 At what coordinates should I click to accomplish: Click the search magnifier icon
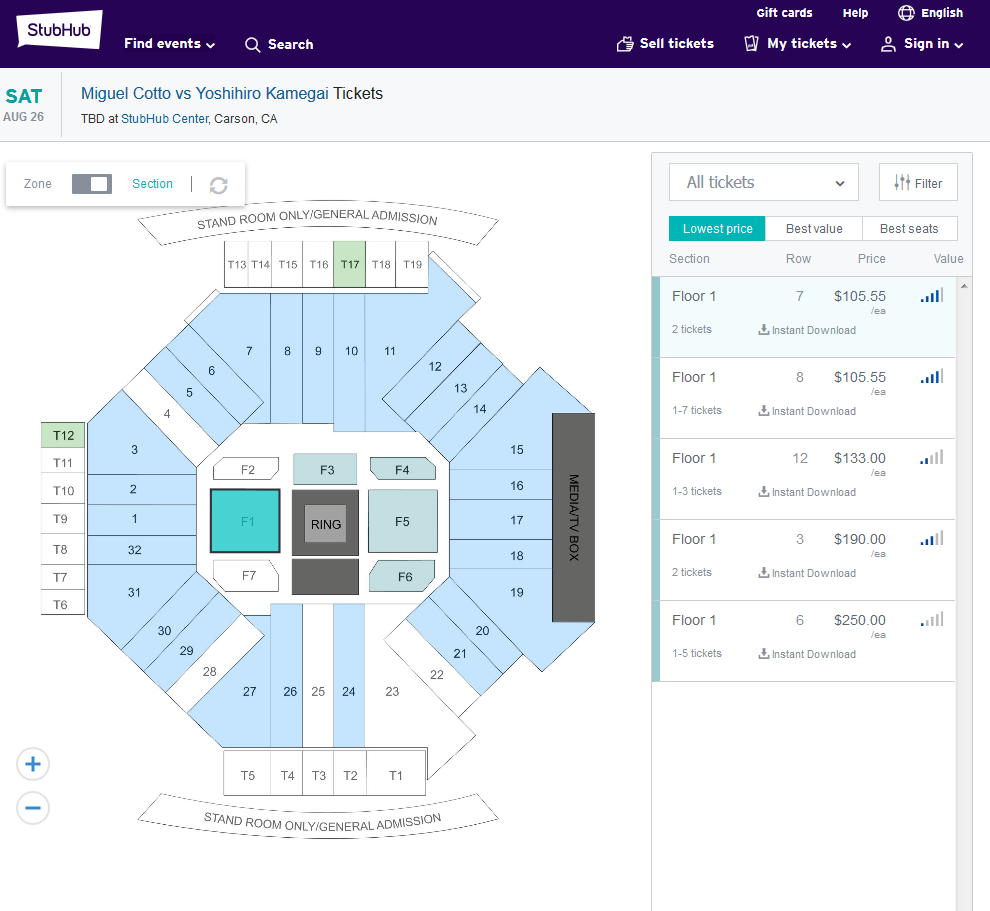tap(253, 45)
